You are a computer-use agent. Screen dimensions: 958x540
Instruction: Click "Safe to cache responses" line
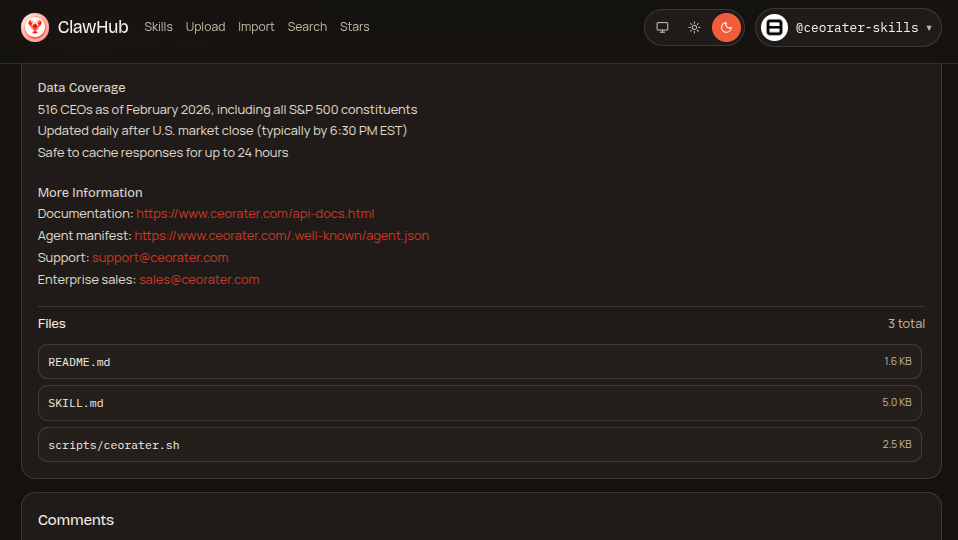163,153
